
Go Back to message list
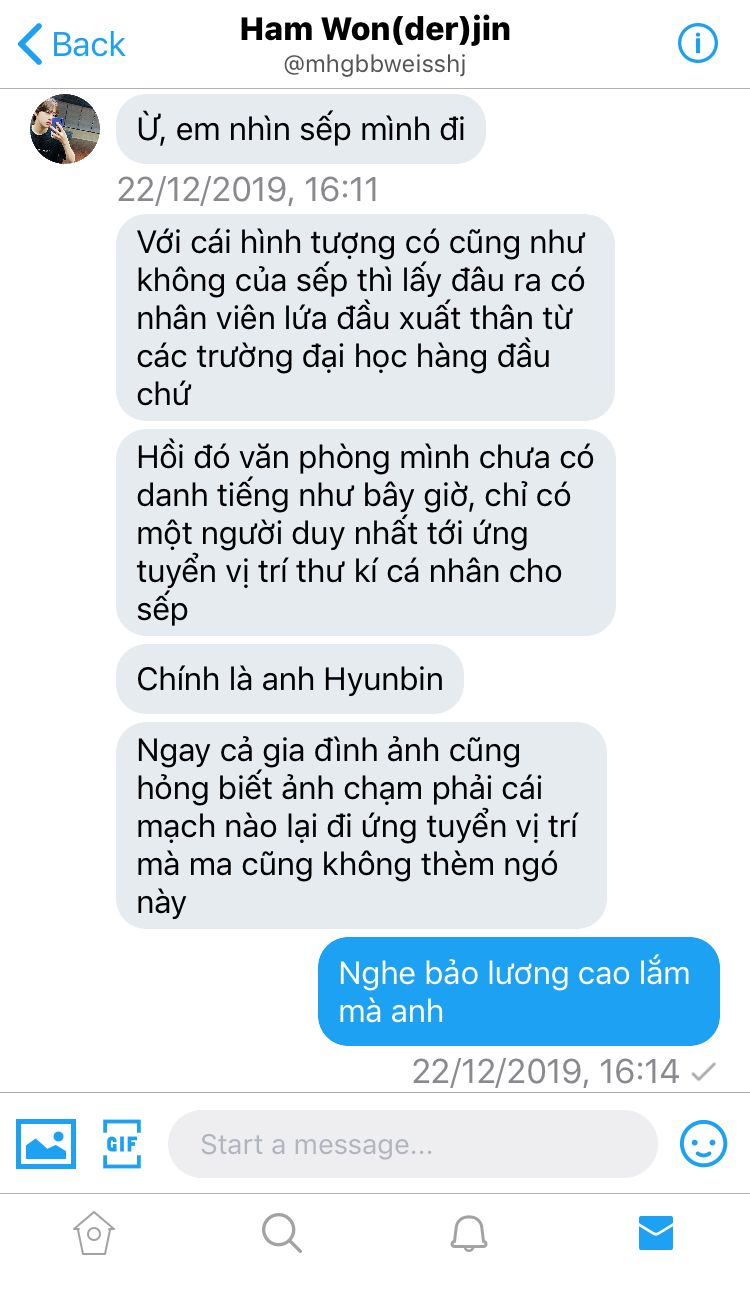[72, 44]
